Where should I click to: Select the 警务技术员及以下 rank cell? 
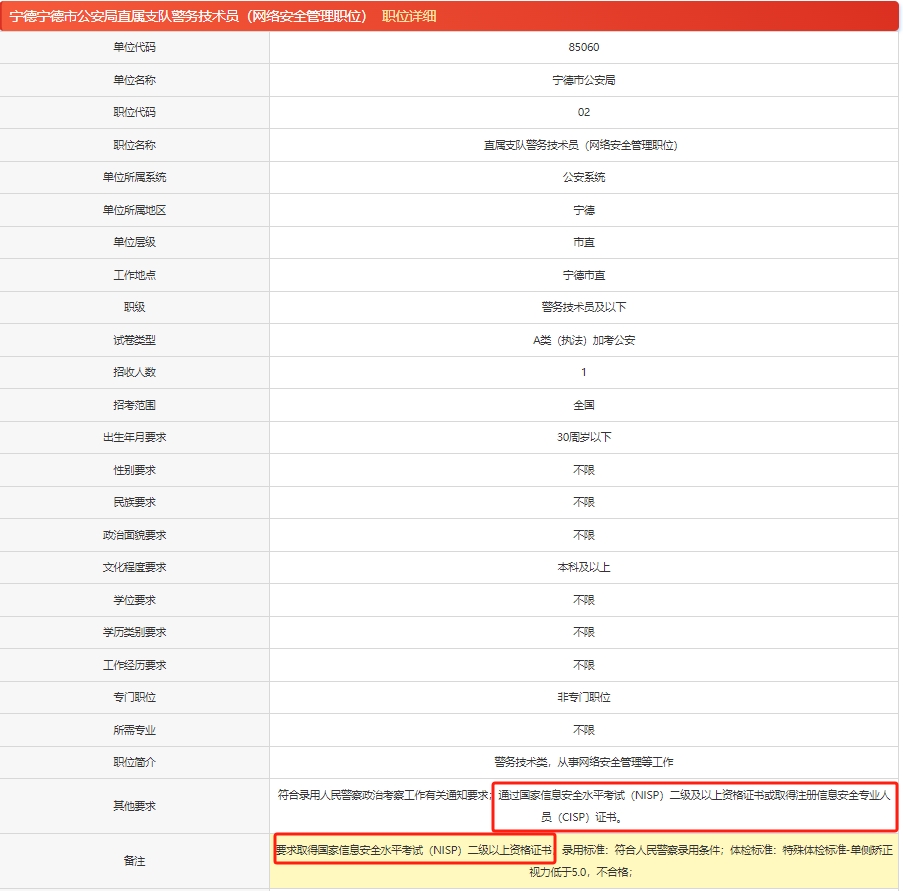point(583,308)
